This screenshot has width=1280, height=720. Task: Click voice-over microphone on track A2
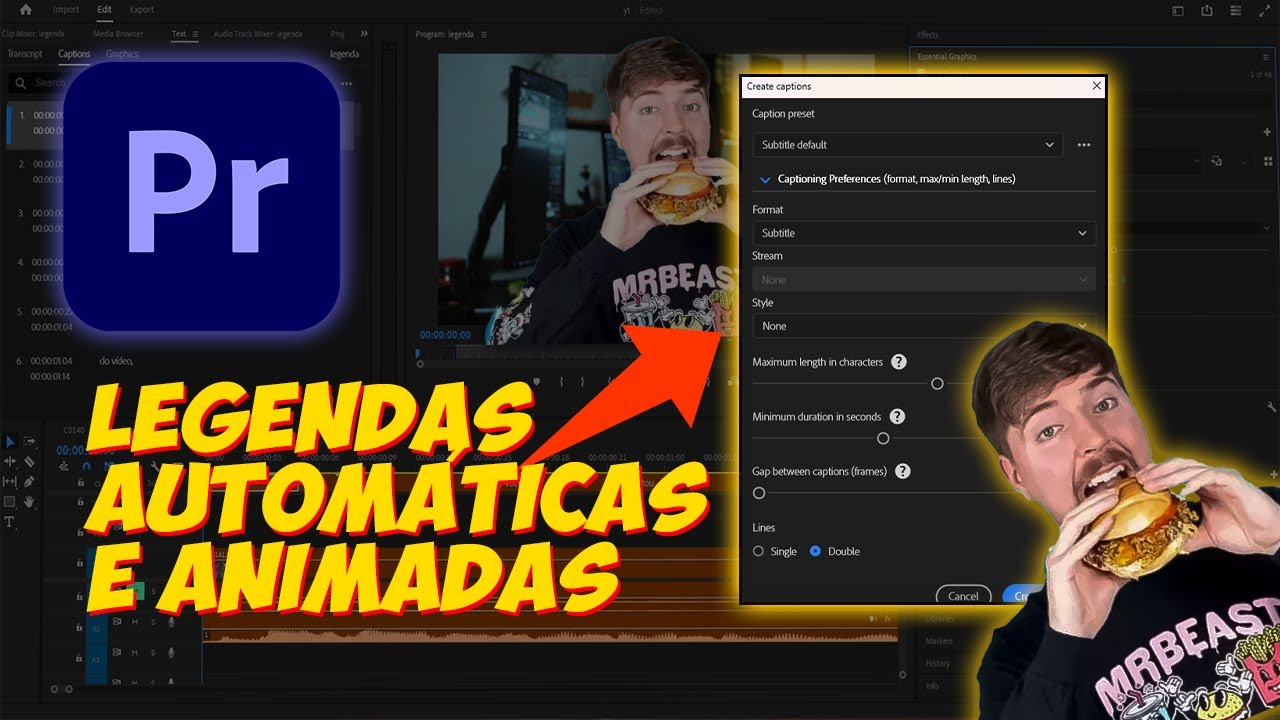point(171,622)
